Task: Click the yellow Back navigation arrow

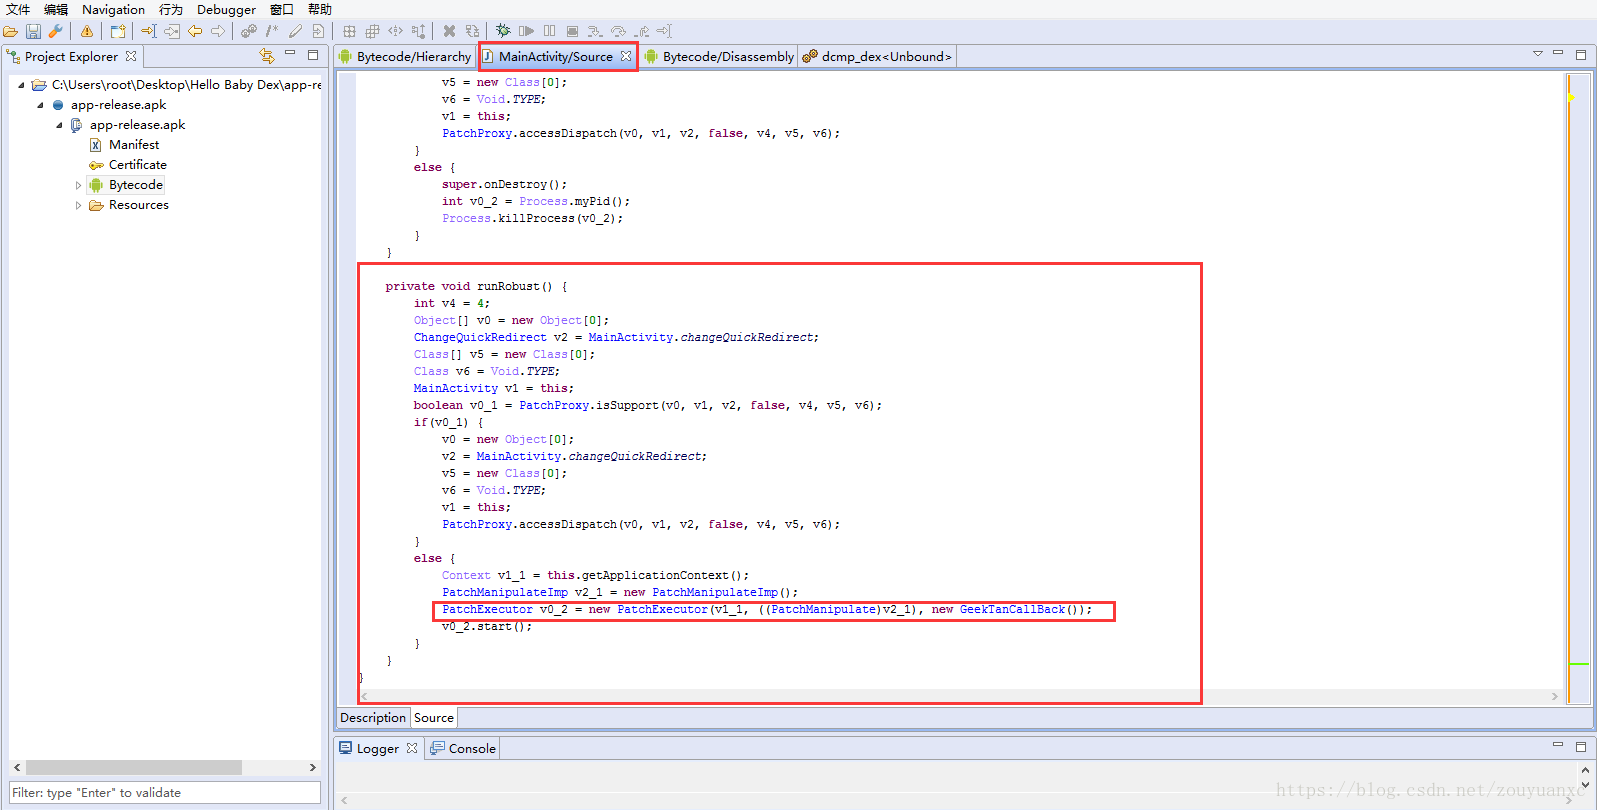Action: pyautogui.click(x=194, y=31)
